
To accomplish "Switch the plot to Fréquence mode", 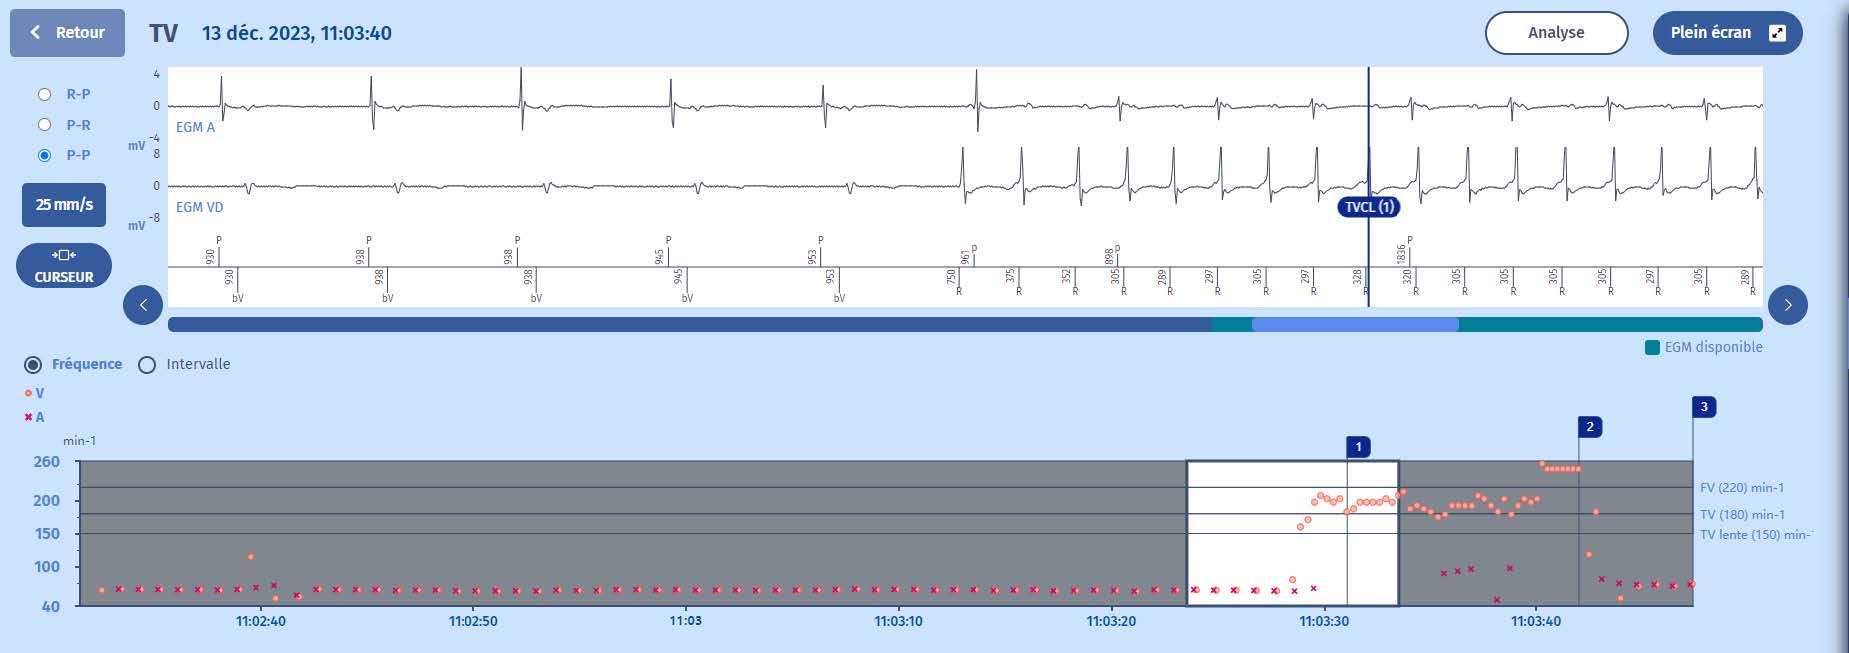I will tap(34, 365).
